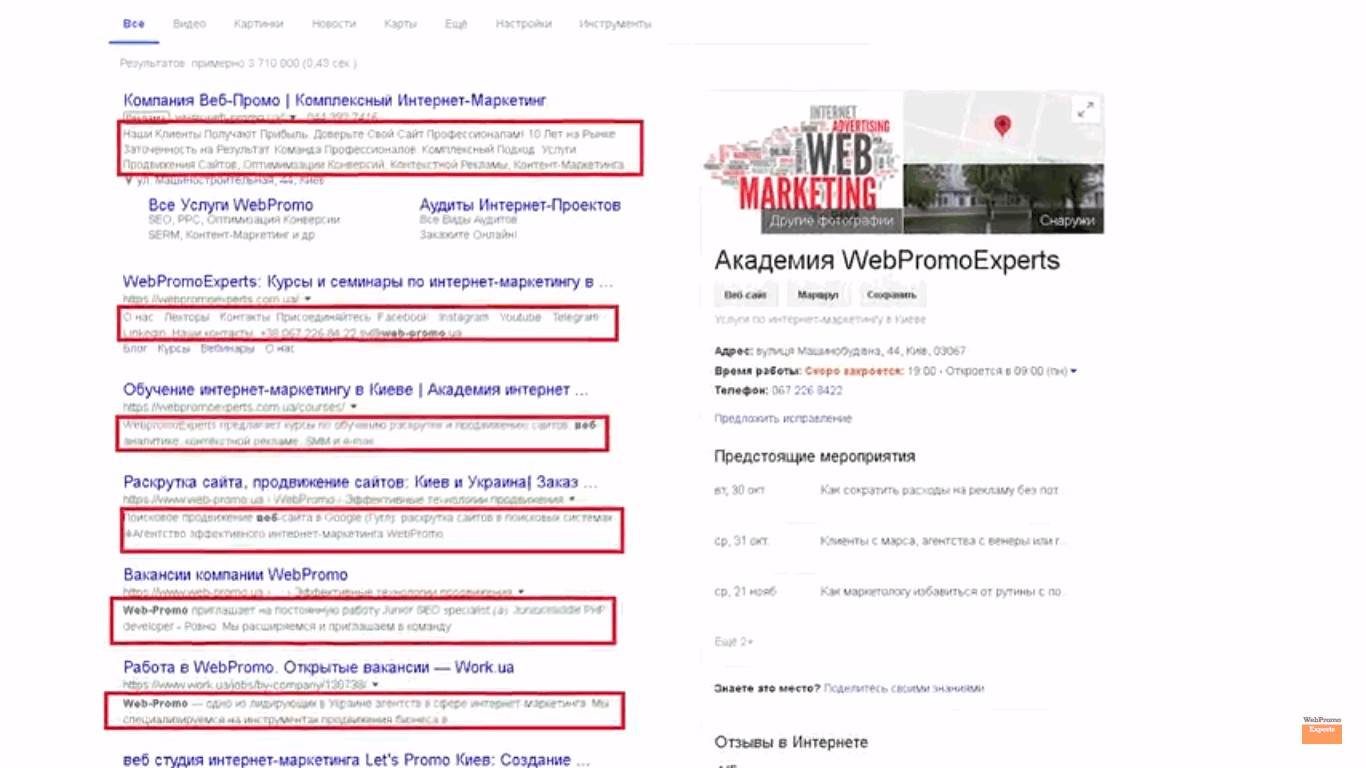Viewport: 1366px width, 768px height.
Task: Expand the map with fullscreen icon
Action: [x=1085, y=110]
